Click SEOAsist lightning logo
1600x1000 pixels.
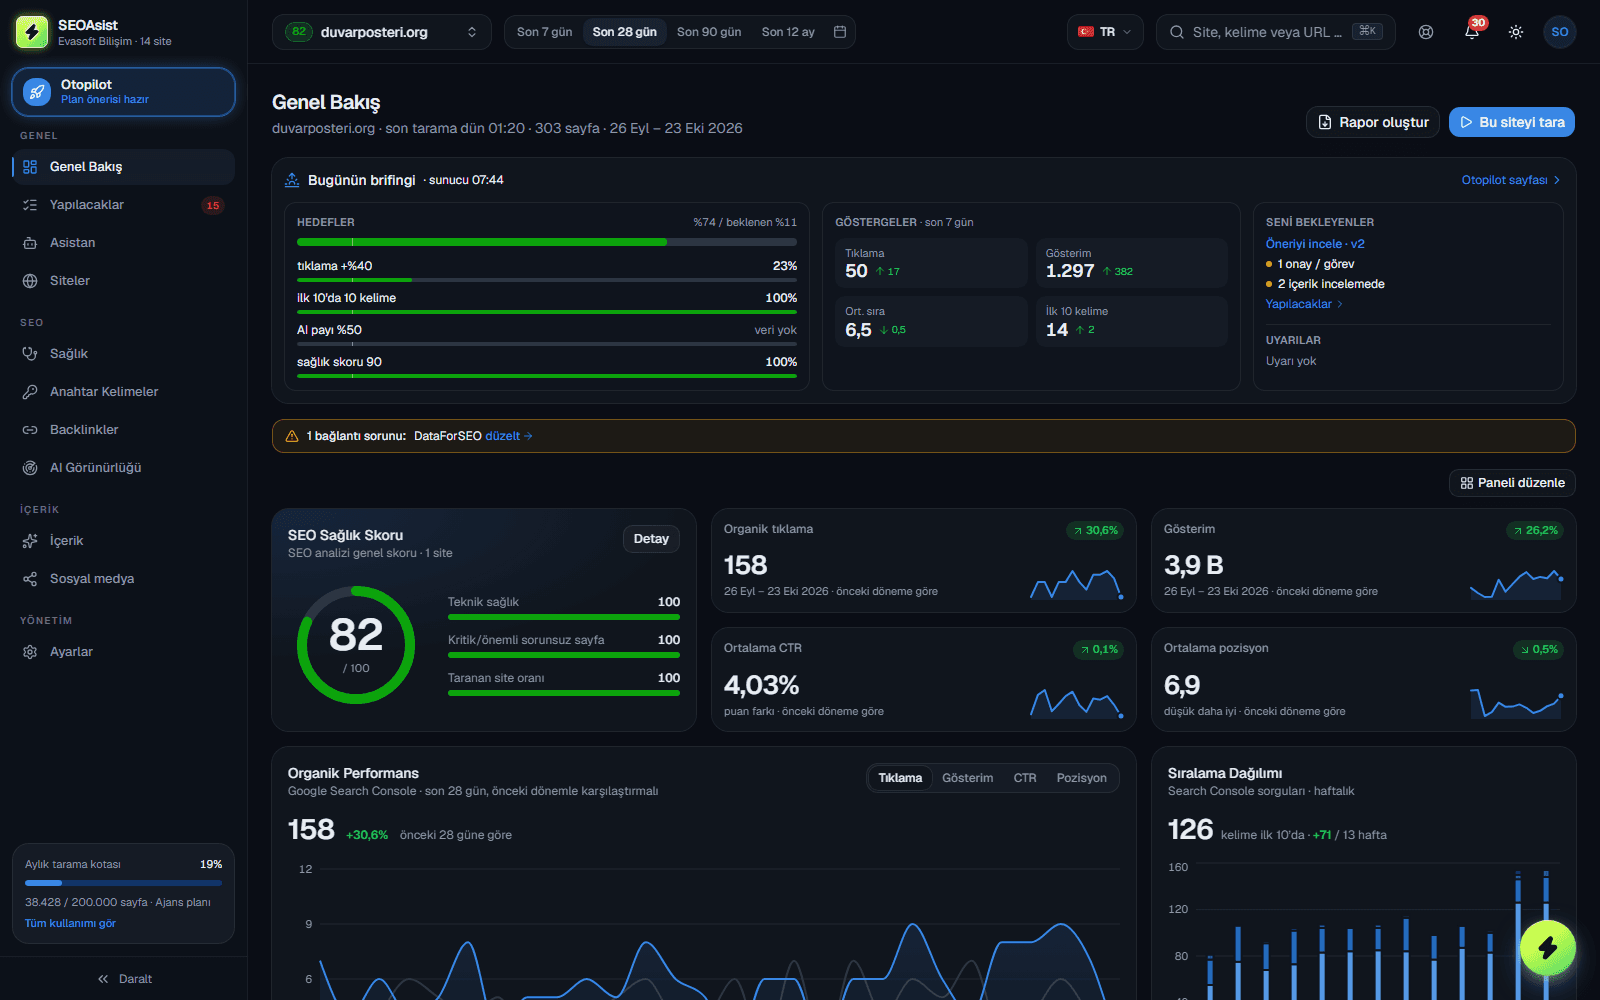[32, 32]
